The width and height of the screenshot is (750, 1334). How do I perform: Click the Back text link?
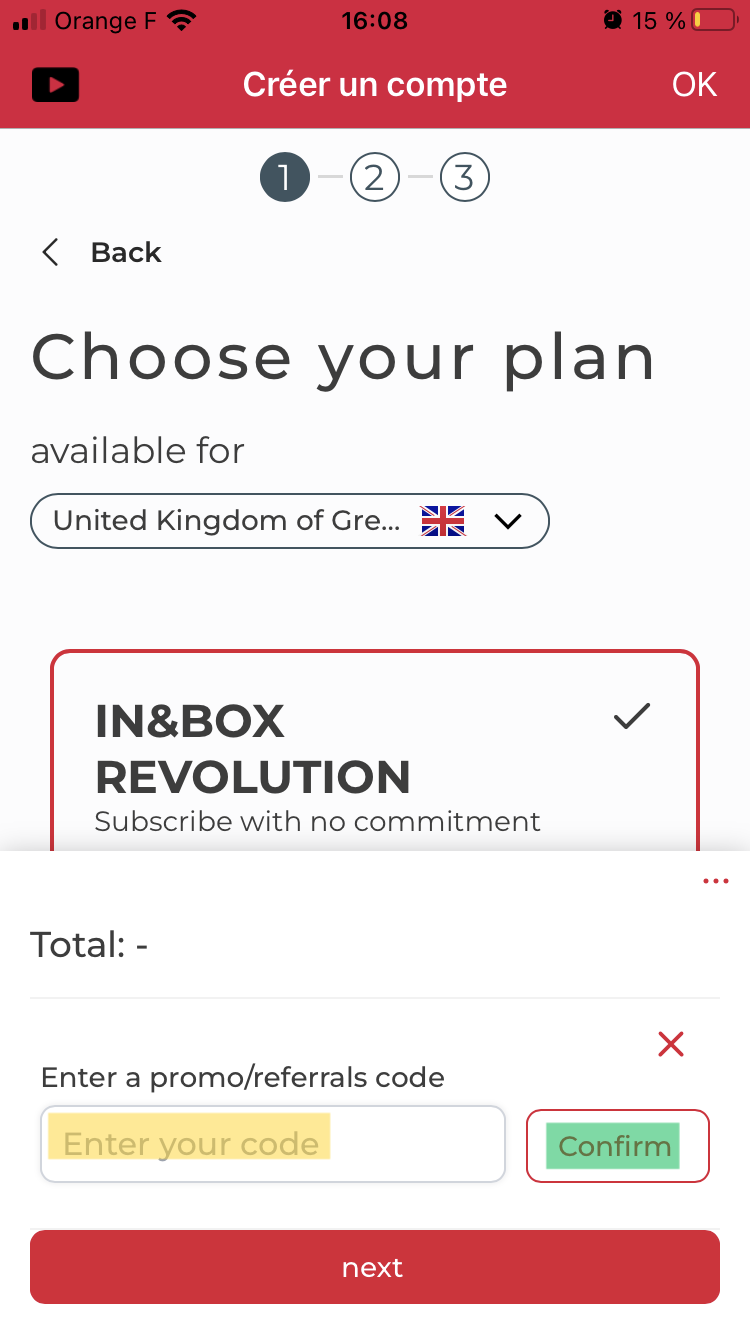point(126,252)
